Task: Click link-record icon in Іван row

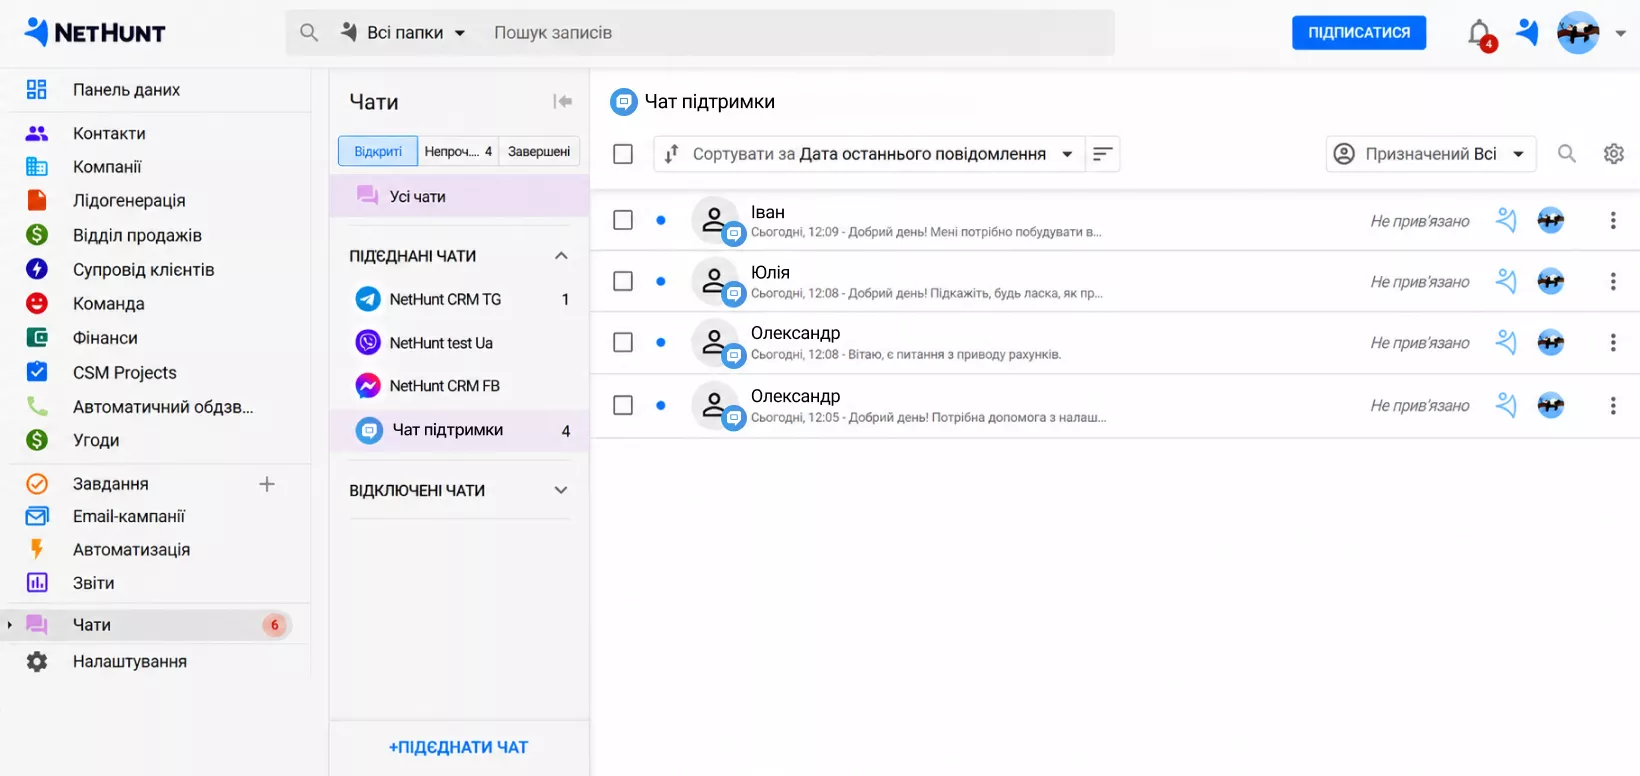Action: pyautogui.click(x=1506, y=221)
